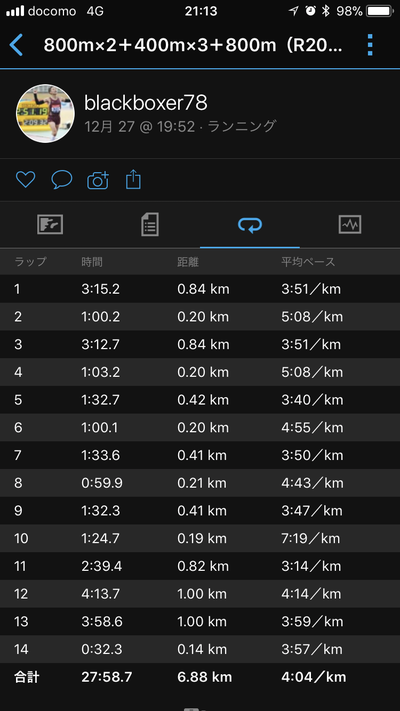
Task: Tap lap 12 row showing 4:13.7
Action: click(x=200, y=594)
